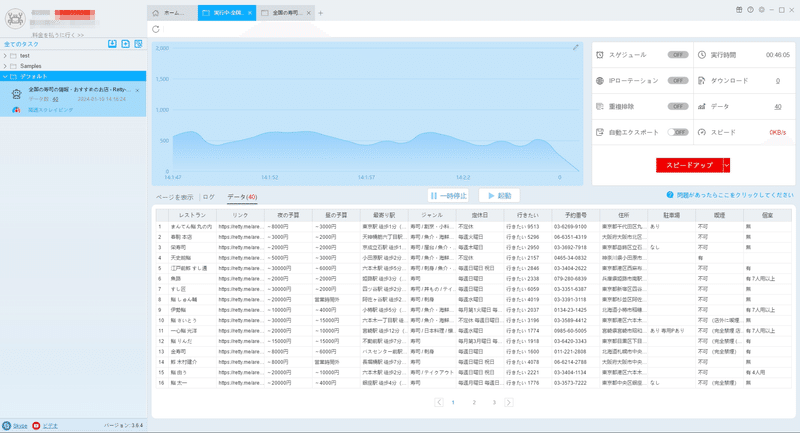Click the 予約番号 column header
Screen dimensions: 800x433
pos(576,215)
